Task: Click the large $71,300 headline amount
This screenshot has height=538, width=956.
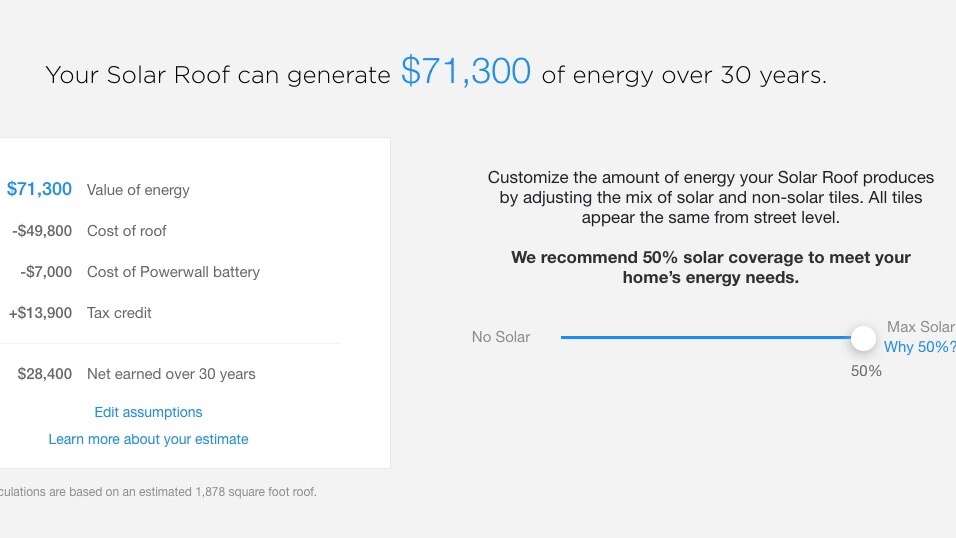Action: (x=466, y=72)
